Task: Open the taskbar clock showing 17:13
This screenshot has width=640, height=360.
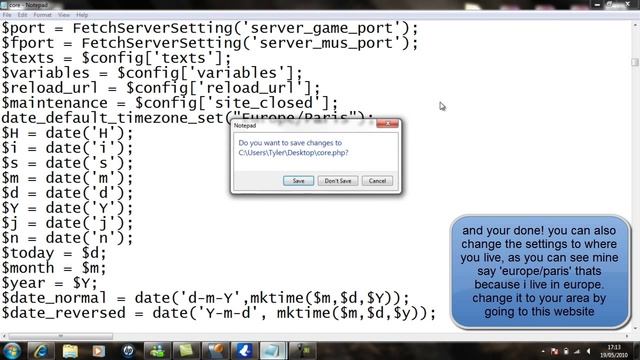Action: pos(613,351)
